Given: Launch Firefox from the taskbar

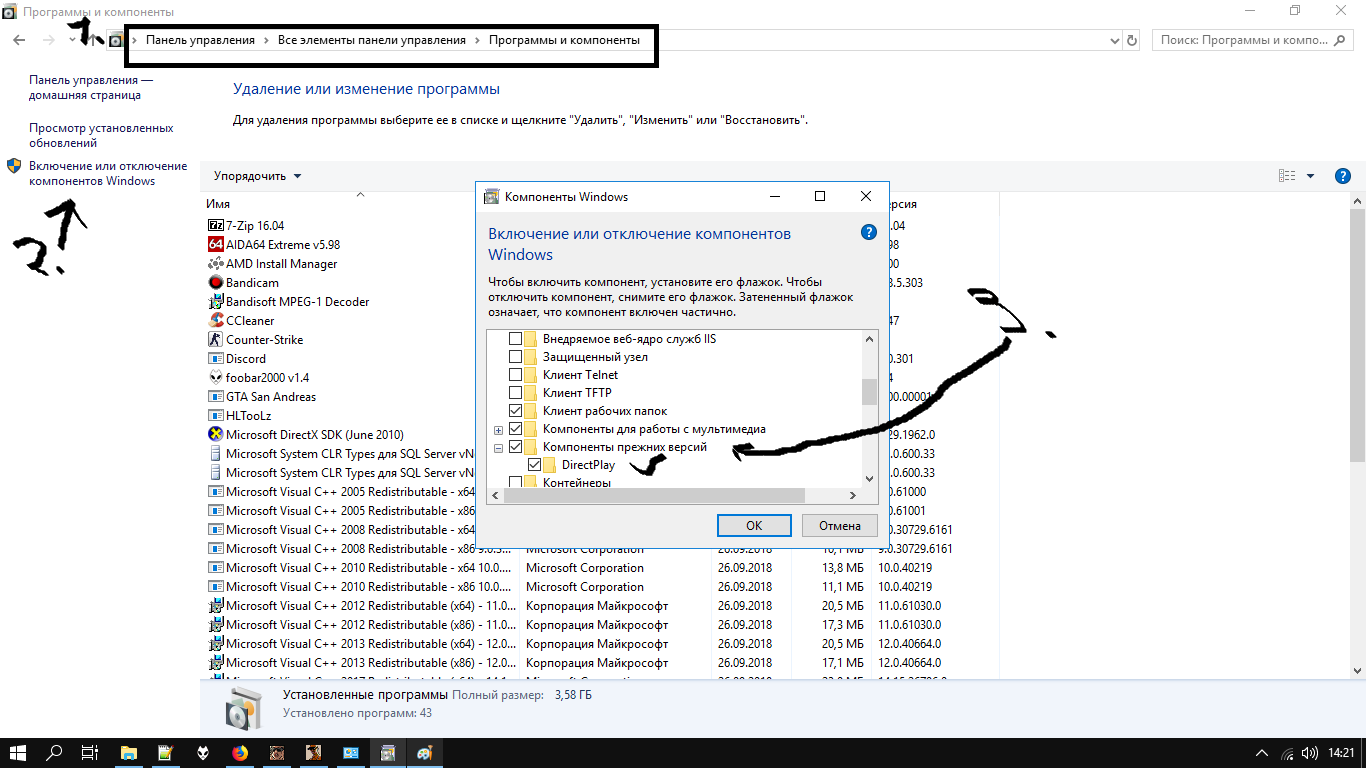Looking at the screenshot, I should coord(239,752).
